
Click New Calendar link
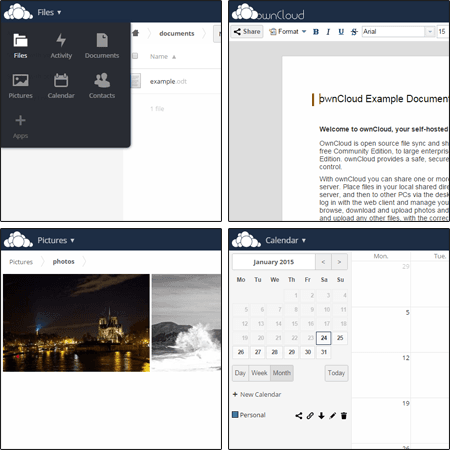point(257,394)
